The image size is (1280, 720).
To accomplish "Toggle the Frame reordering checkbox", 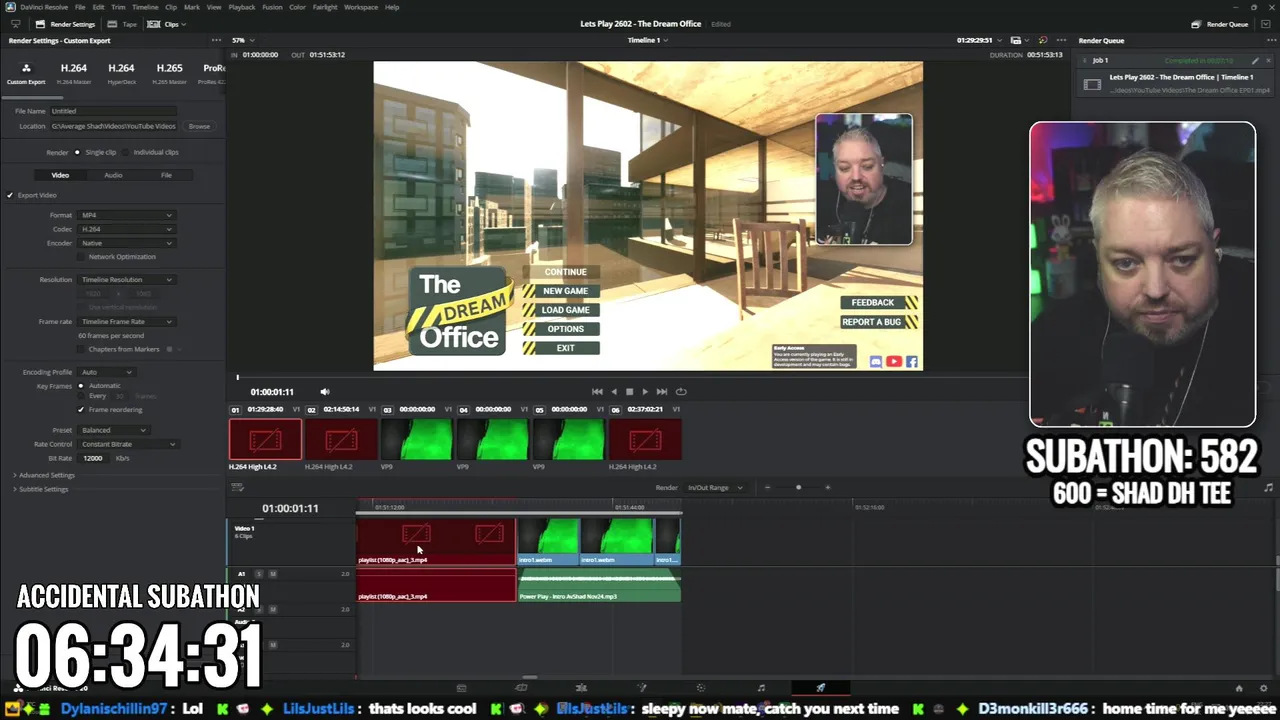I will [81, 410].
